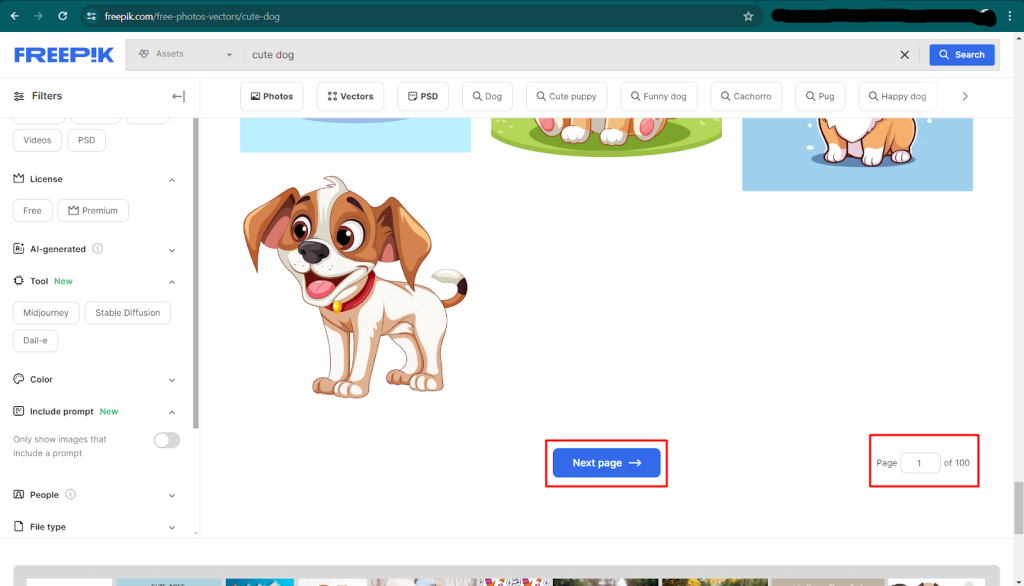Collapse the License filter section

pyautogui.click(x=172, y=180)
